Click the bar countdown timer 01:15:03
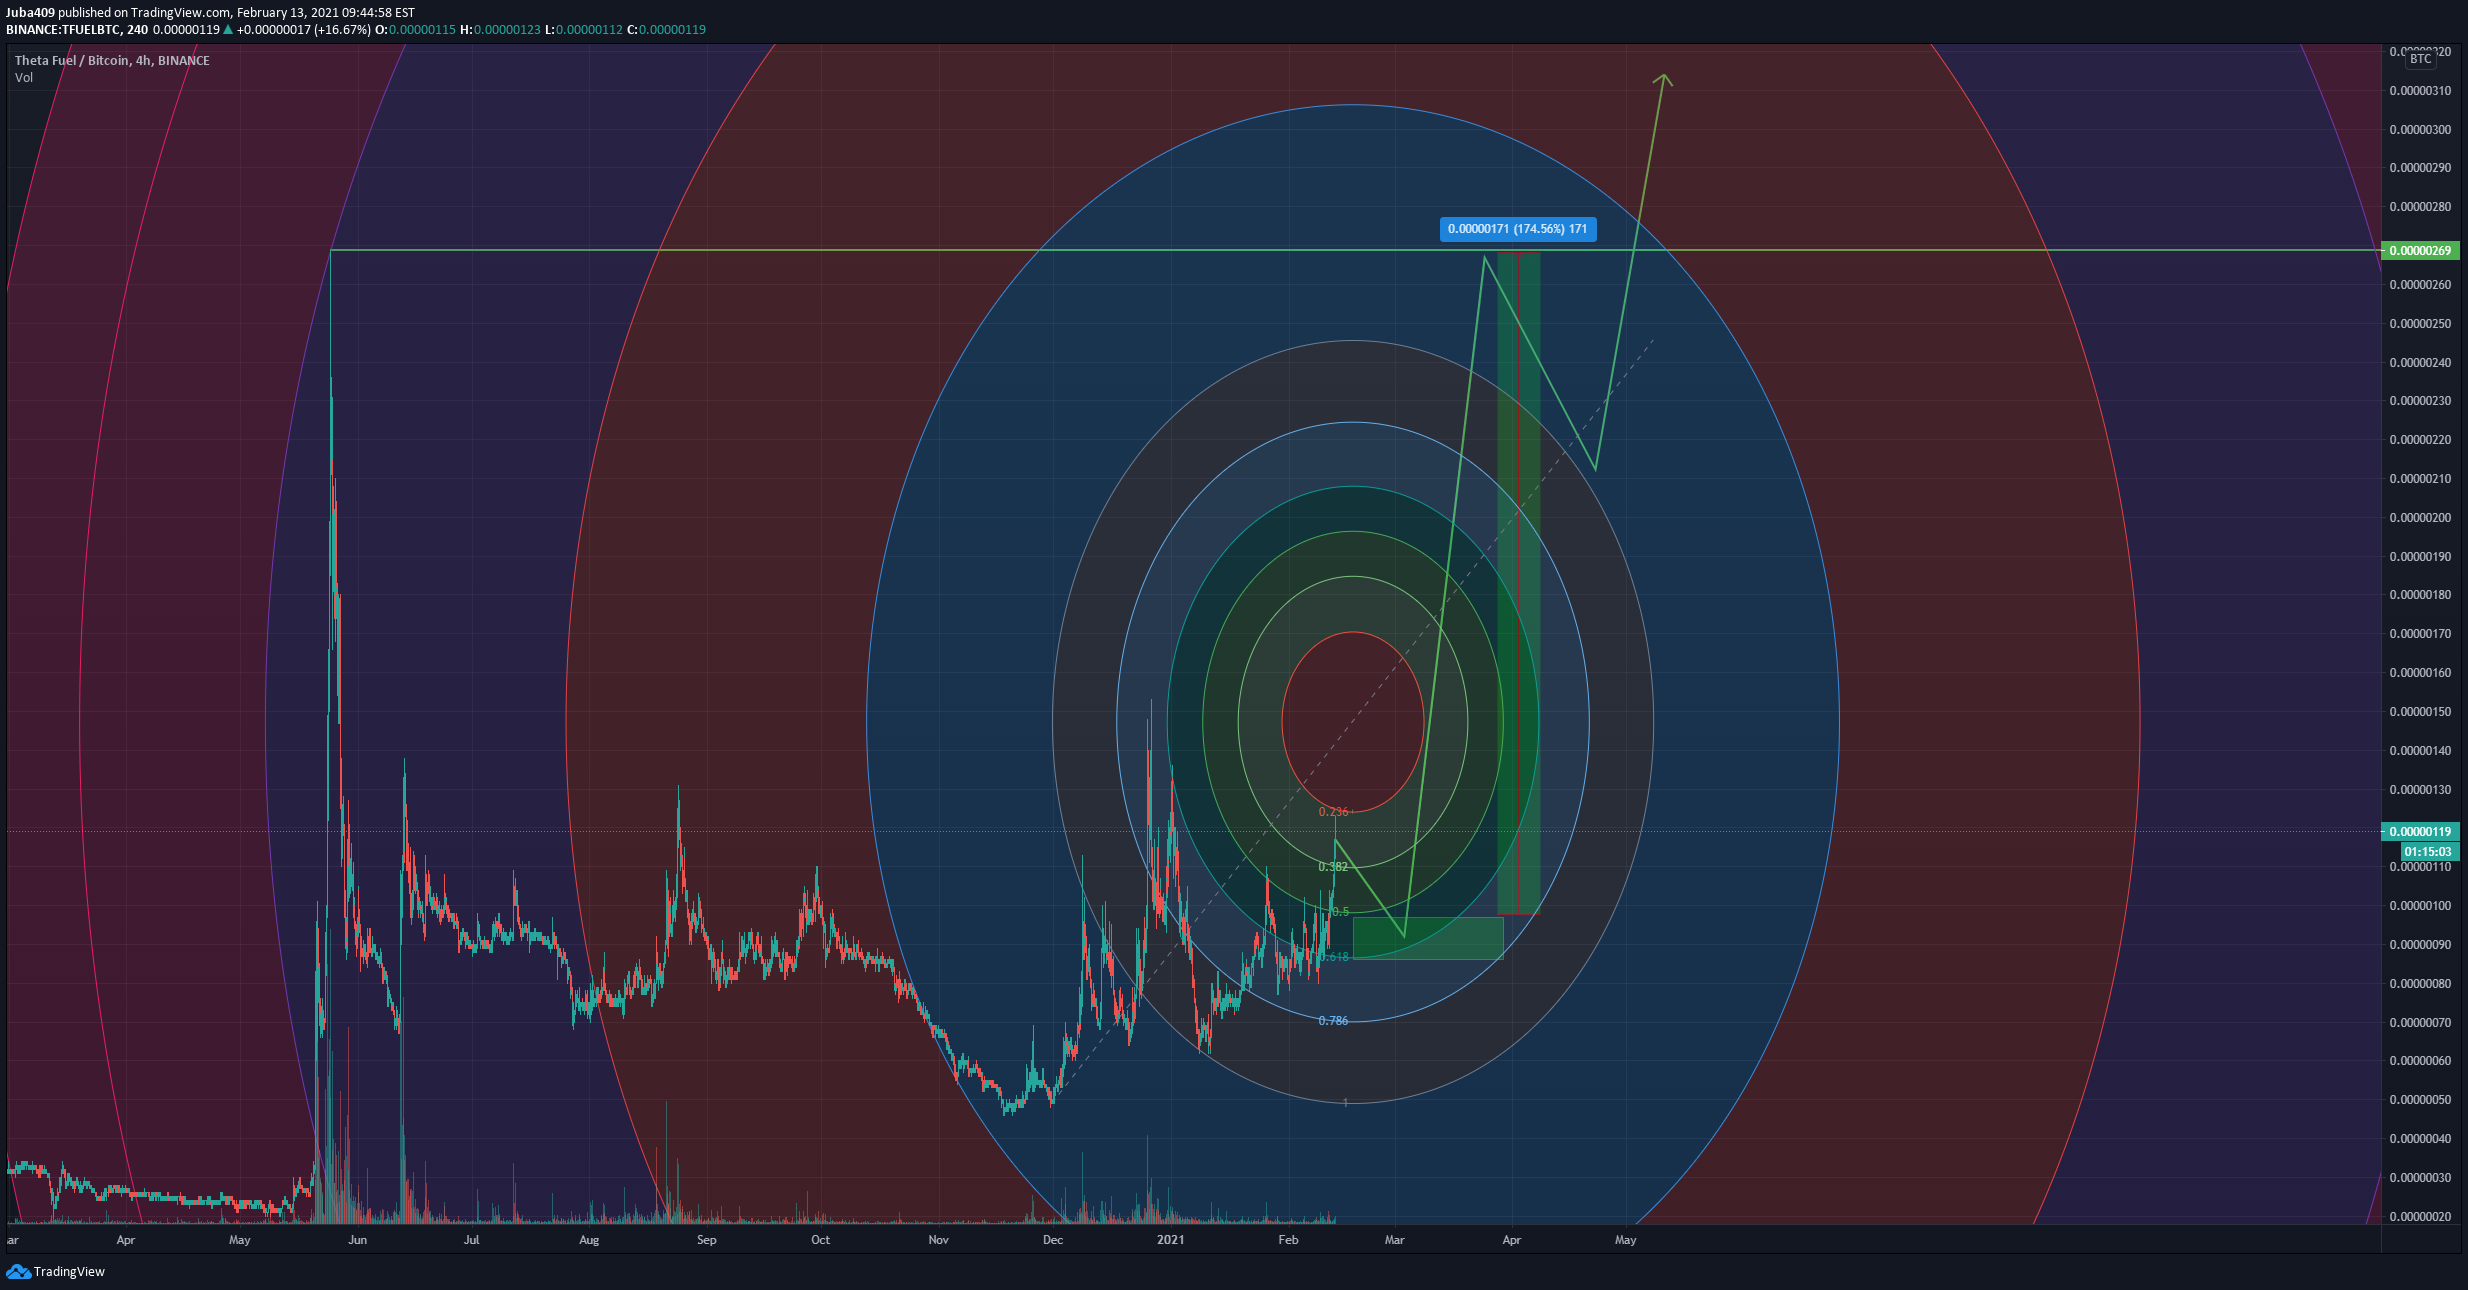Viewport: 2468px width, 1290px height. pos(2428,852)
